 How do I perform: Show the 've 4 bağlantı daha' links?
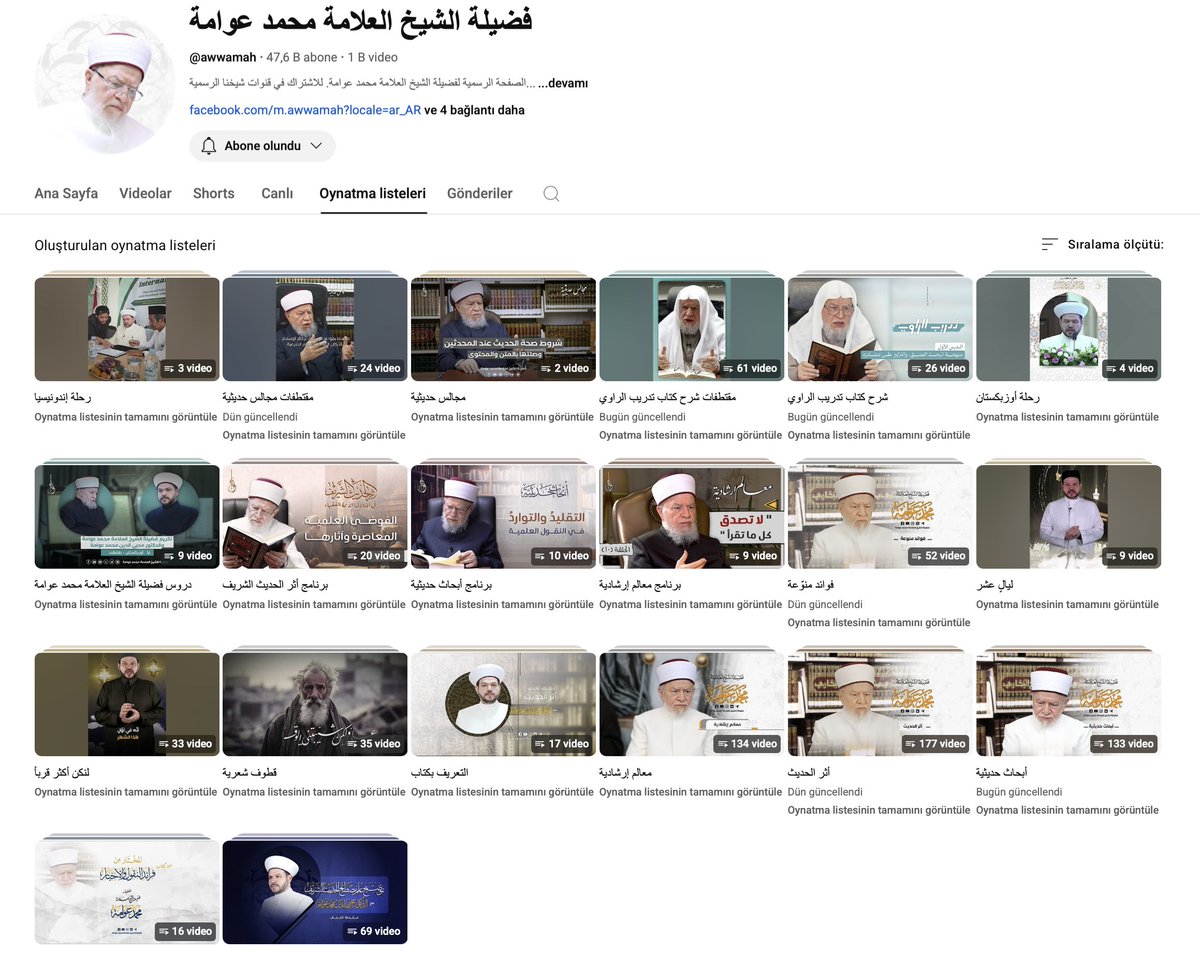click(474, 110)
